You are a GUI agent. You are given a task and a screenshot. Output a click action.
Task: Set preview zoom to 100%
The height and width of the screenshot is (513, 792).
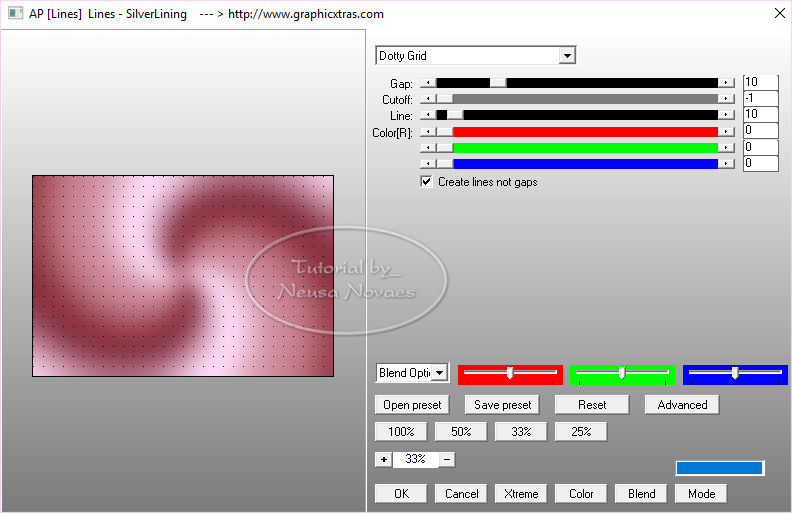pos(401,432)
